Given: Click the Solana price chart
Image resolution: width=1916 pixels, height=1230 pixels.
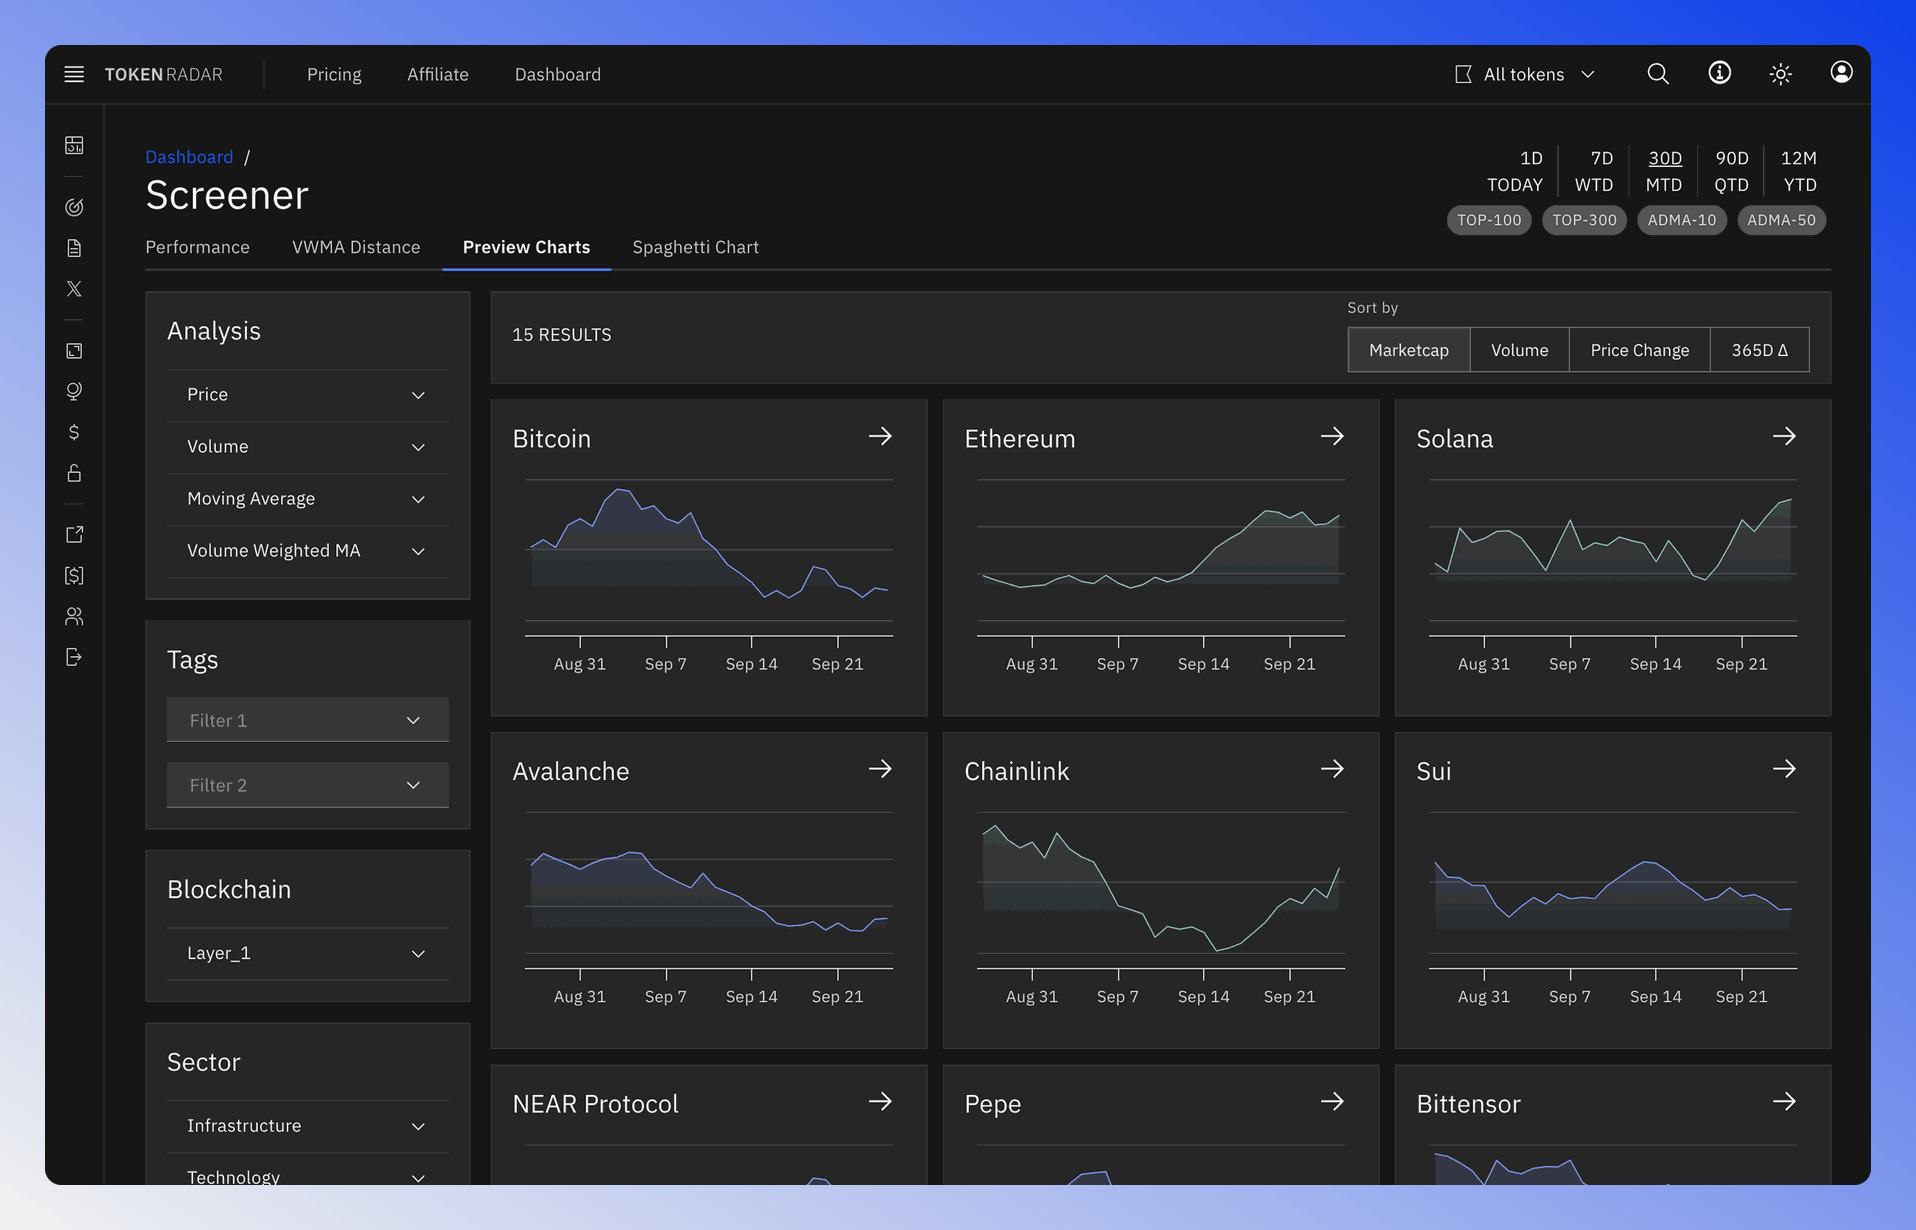Looking at the screenshot, I should click(1613, 575).
